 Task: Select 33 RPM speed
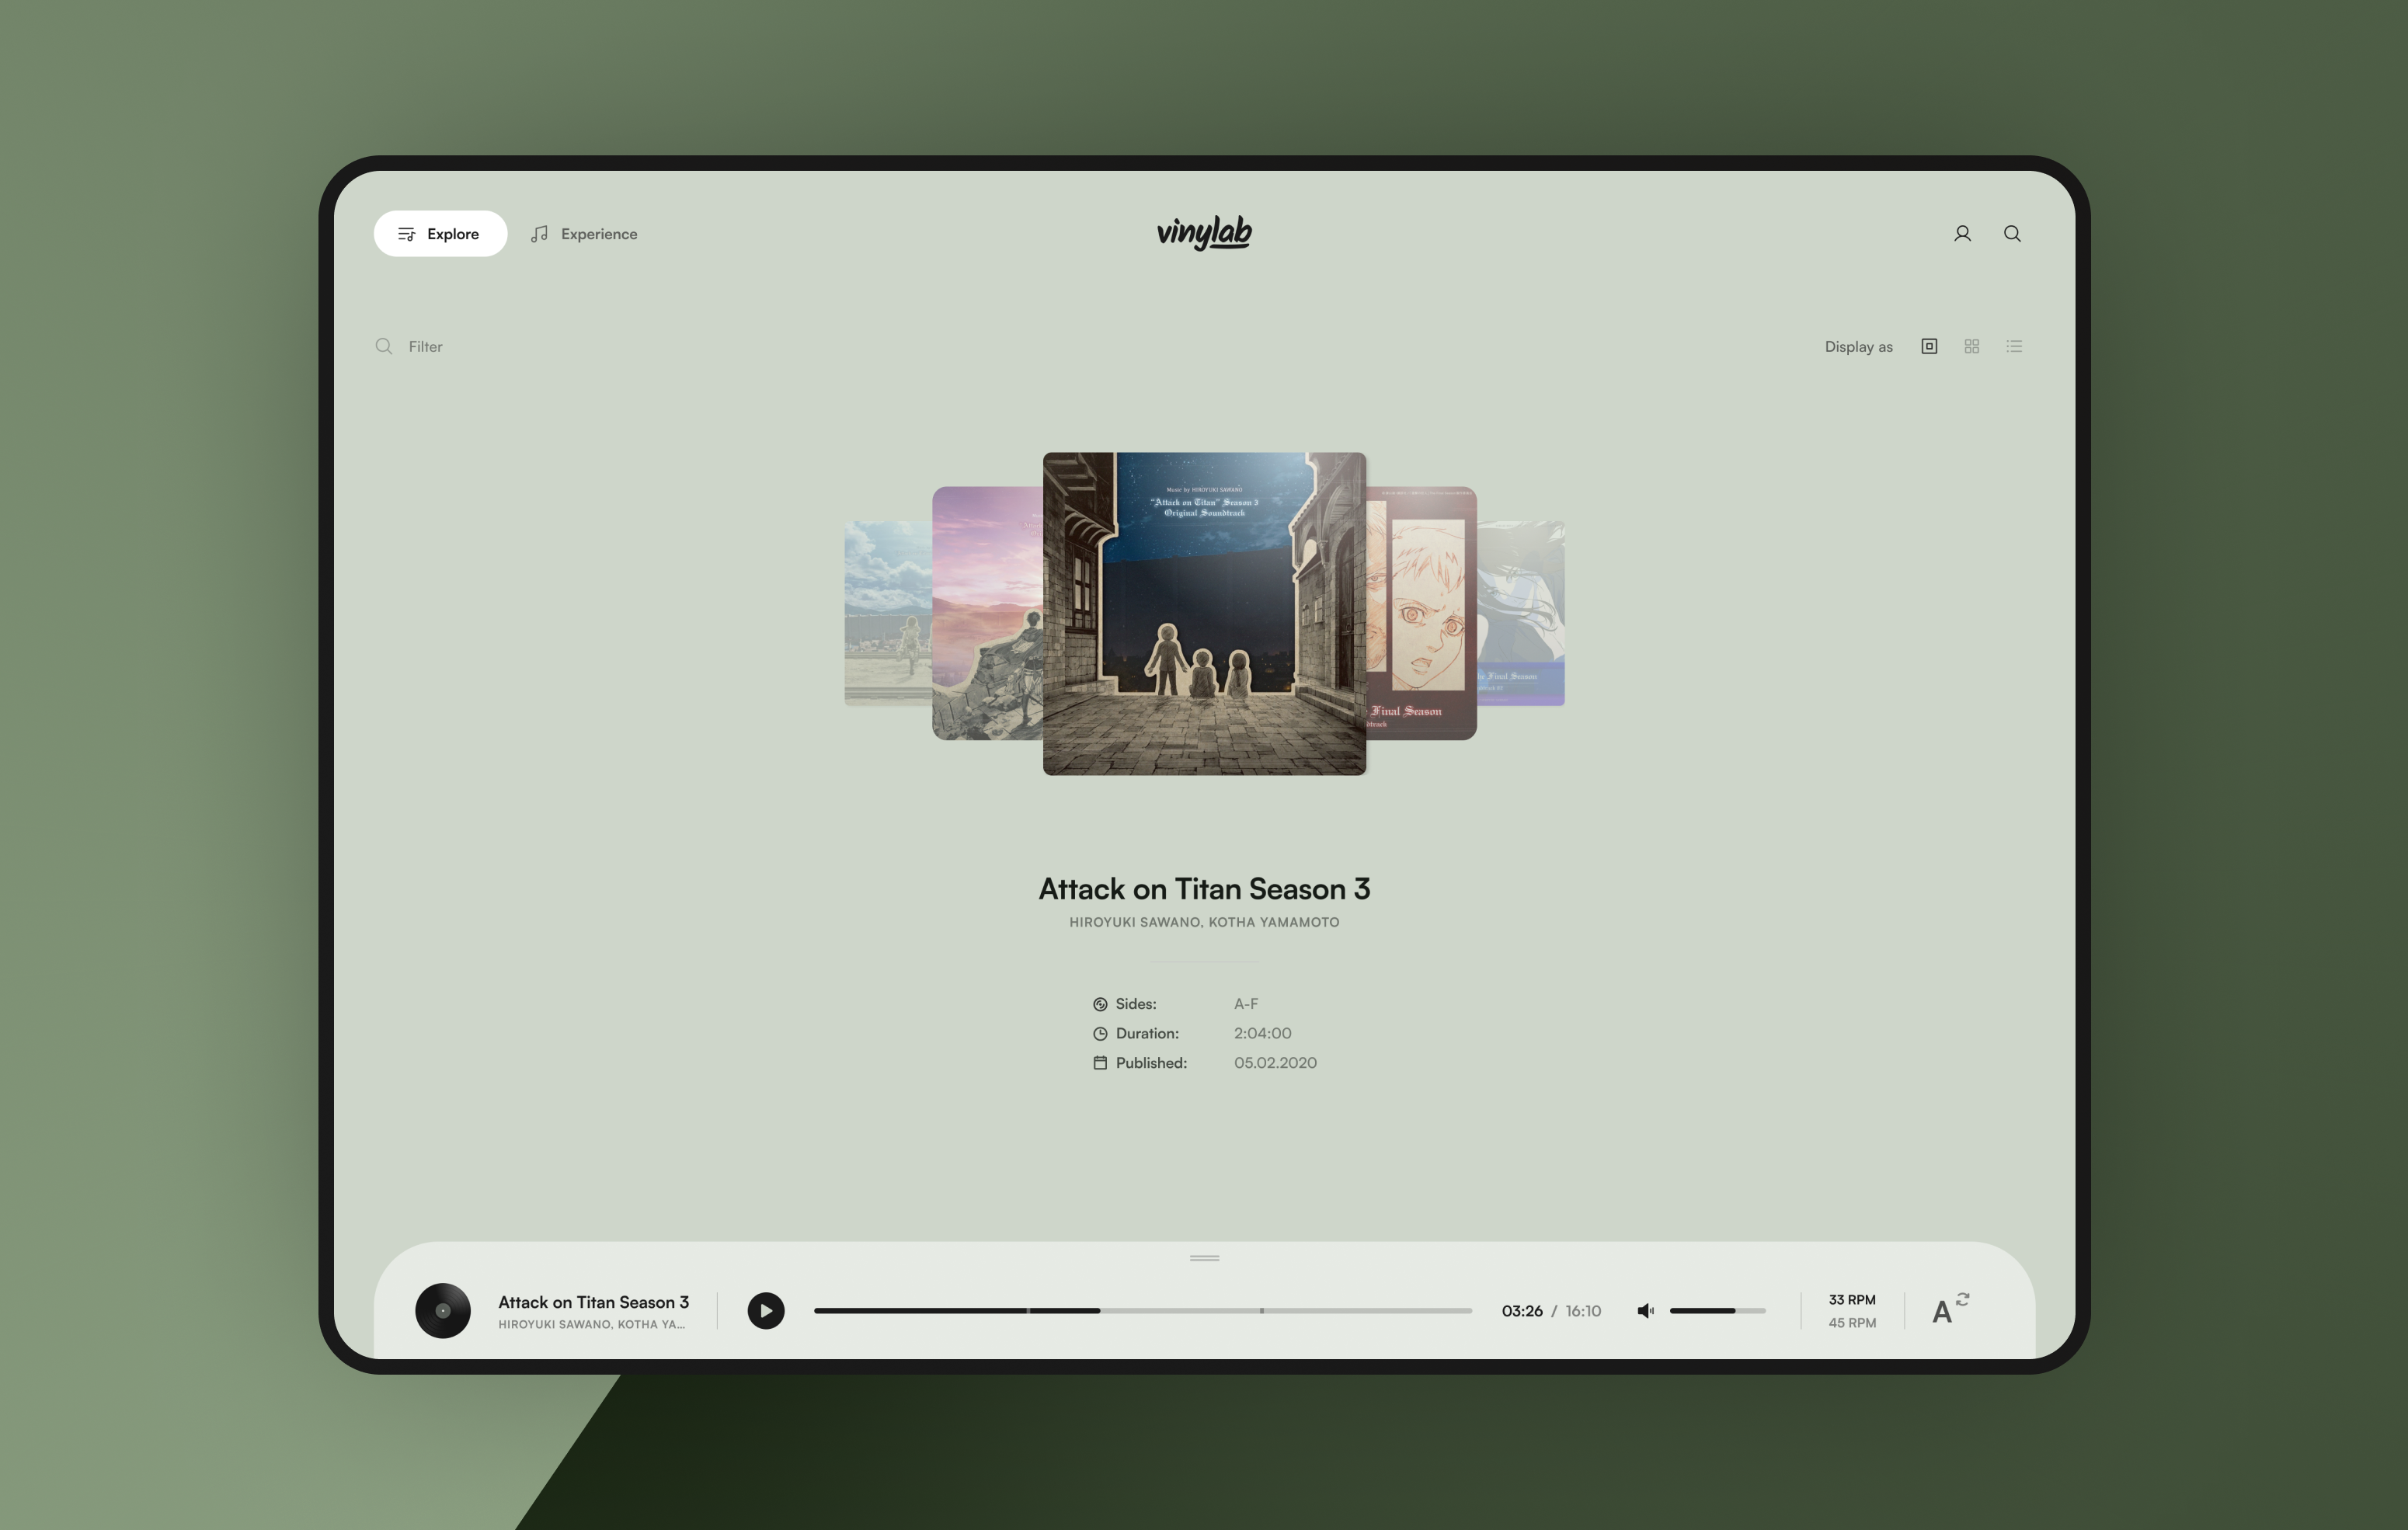click(1852, 1299)
